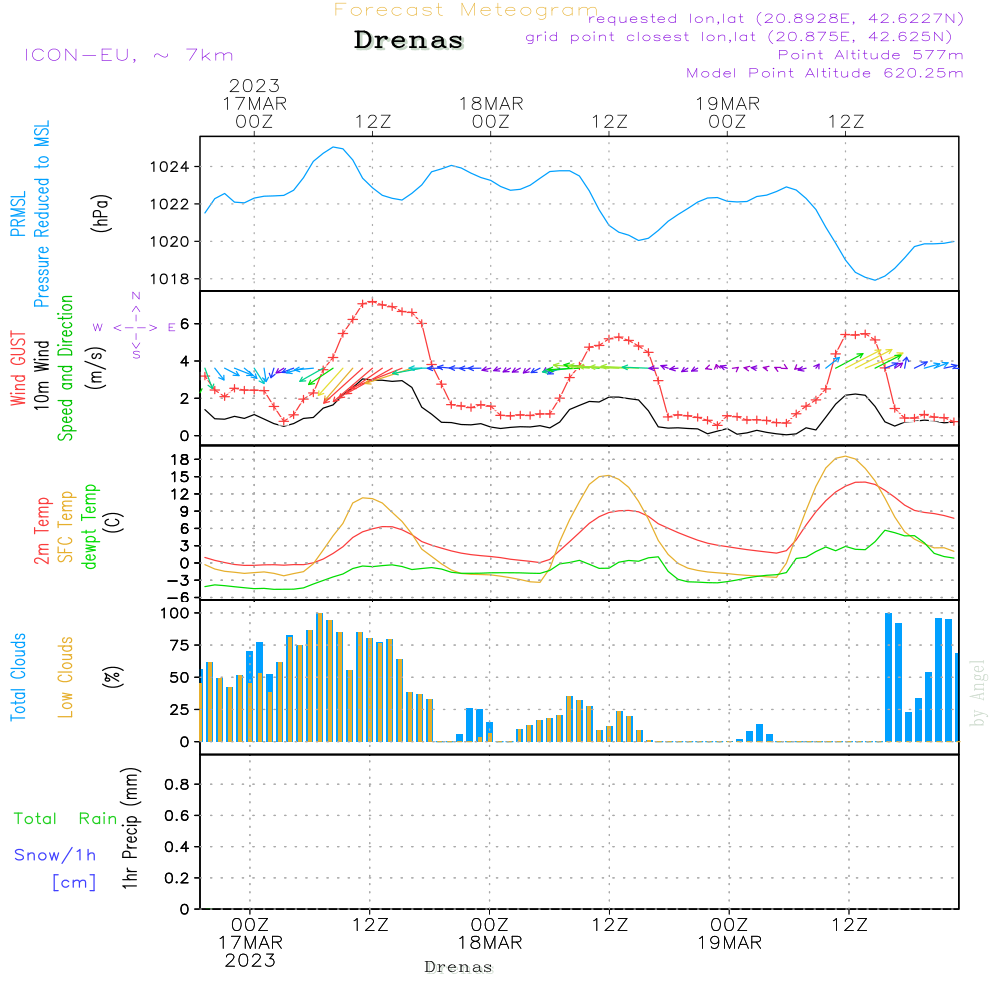Click the '(%)' cloud unit label
This screenshot has height=1000, width=1000.
(x=113, y=677)
